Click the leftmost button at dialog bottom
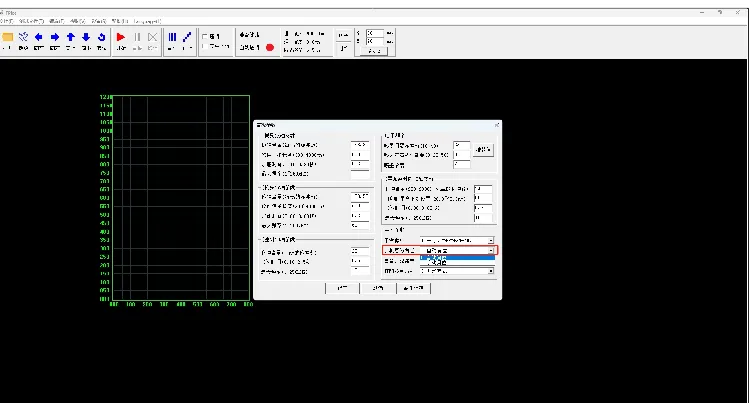749x403 pixels. coord(342,288)
